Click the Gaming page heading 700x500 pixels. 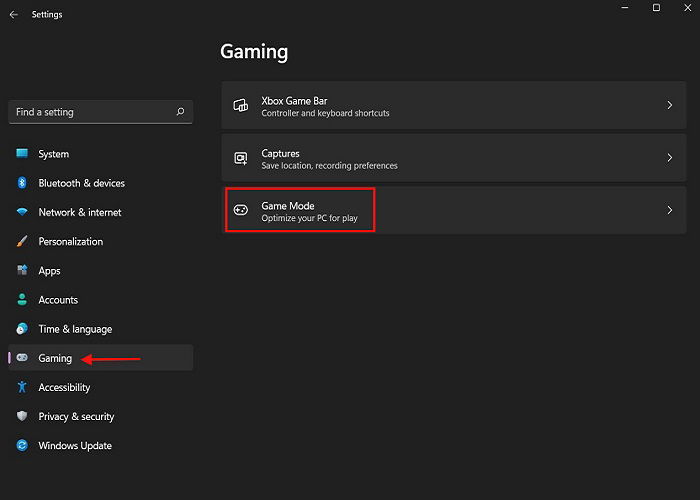pyautogui.click(x=254, y=52)
